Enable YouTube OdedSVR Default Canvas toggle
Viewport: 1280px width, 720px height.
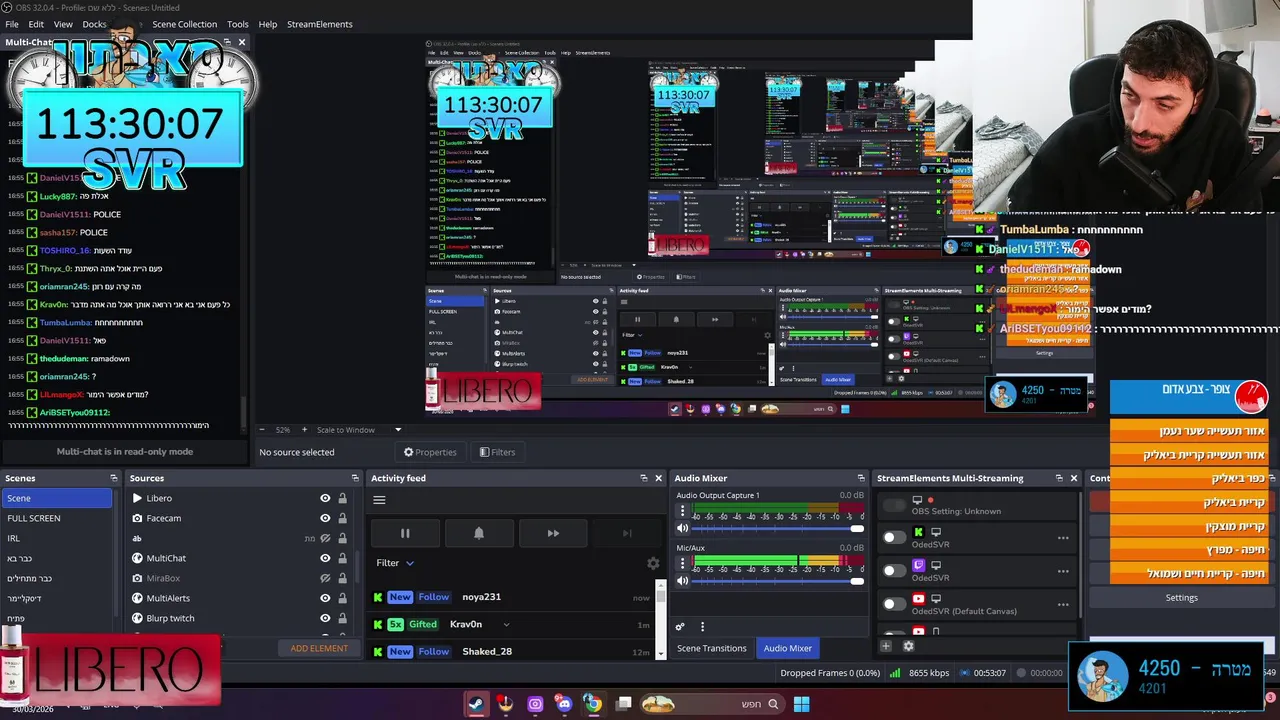point(894,604)
